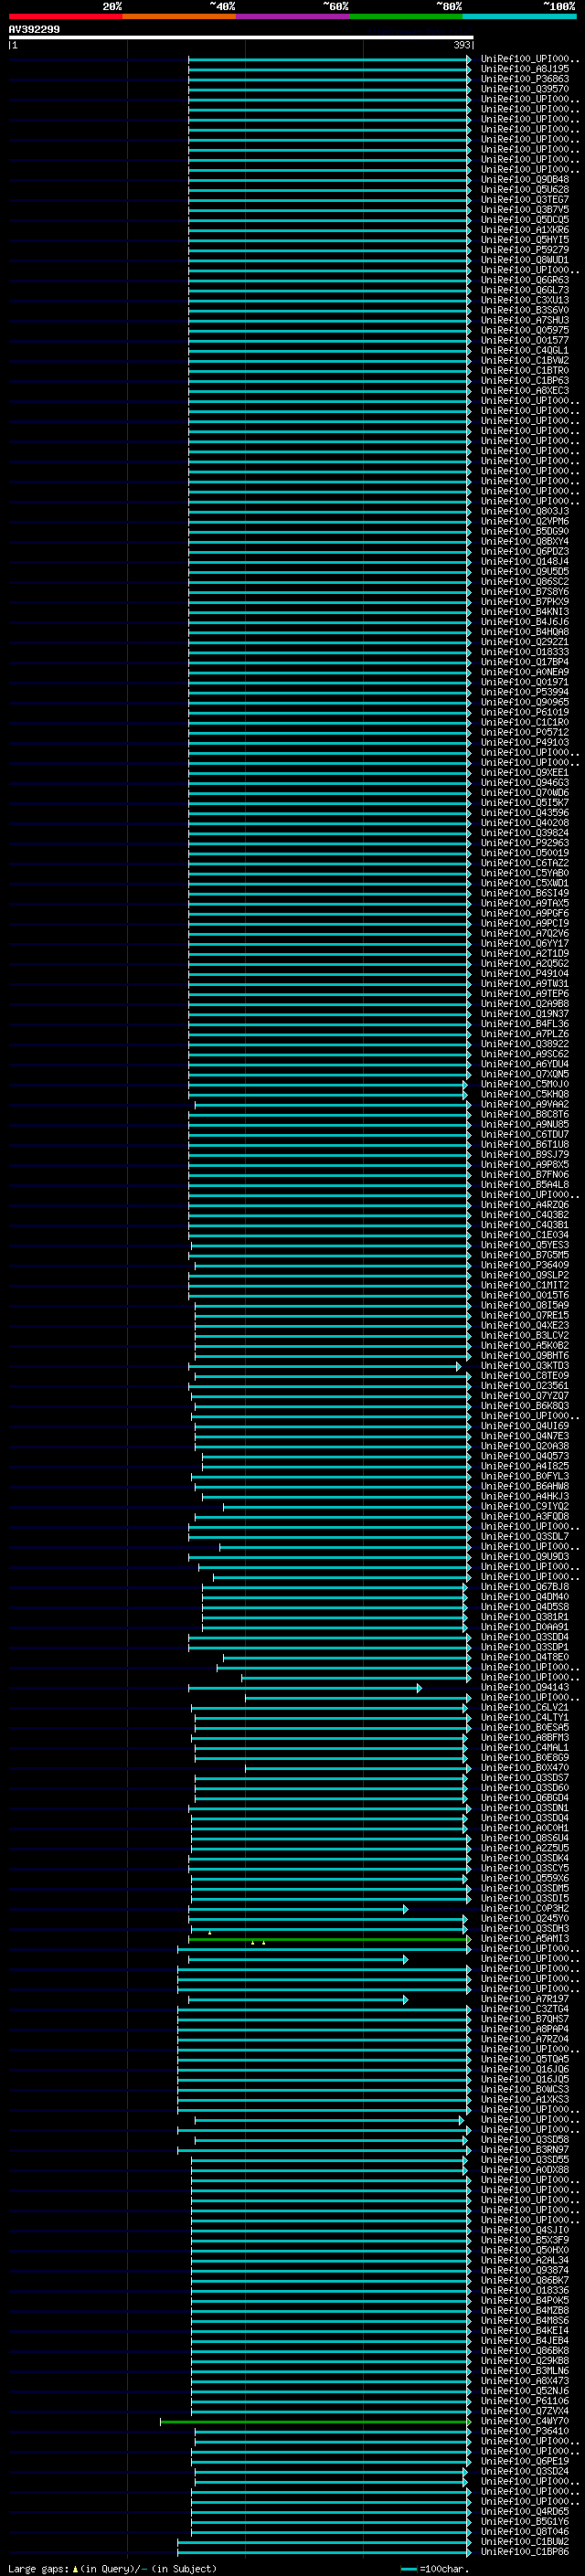Select hit UniRef100_D0AA91

[x=524, y=1627]
